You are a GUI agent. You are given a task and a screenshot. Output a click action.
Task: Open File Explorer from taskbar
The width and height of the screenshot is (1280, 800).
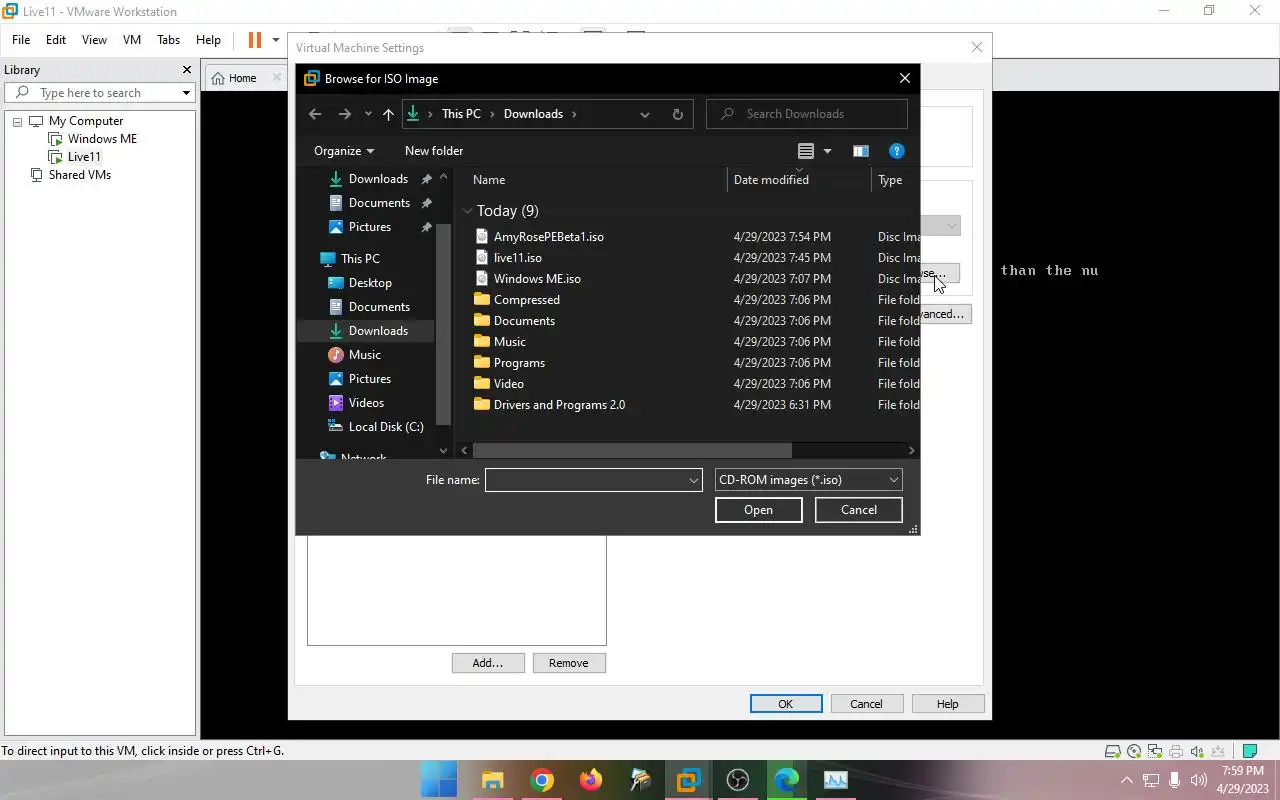click(x=492, y=780)
